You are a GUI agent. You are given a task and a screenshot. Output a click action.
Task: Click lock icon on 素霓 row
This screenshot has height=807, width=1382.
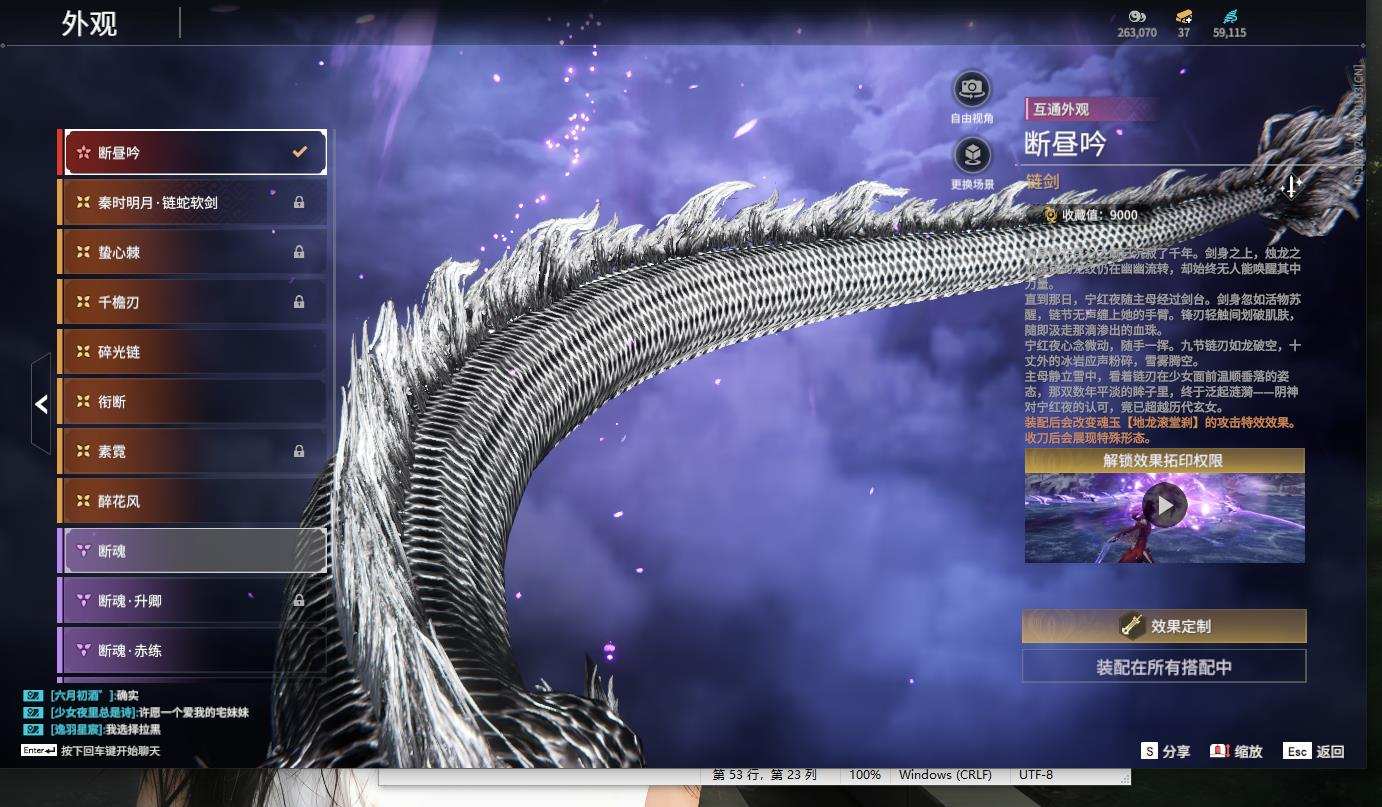[x=299, y=451]
